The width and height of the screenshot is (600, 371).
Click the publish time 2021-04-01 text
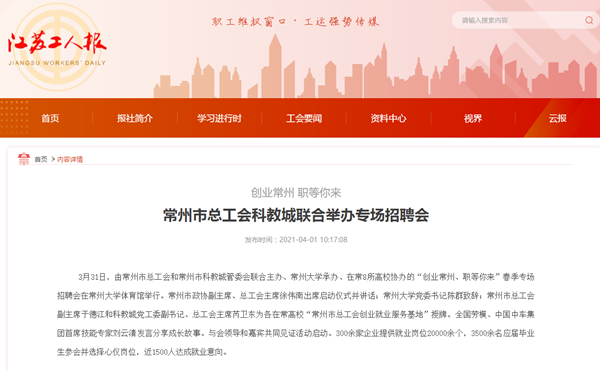(x=296, y=240)
